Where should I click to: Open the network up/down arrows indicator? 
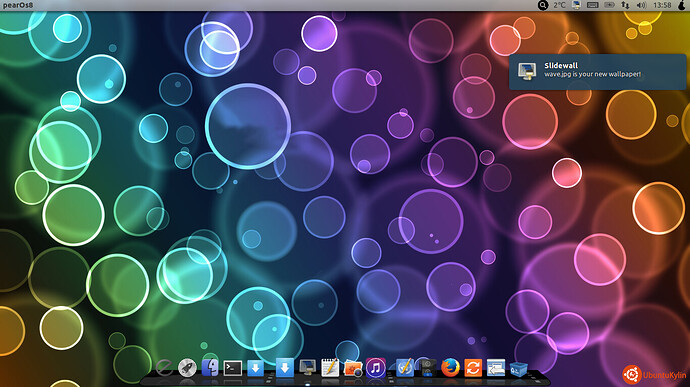point(625,5)
